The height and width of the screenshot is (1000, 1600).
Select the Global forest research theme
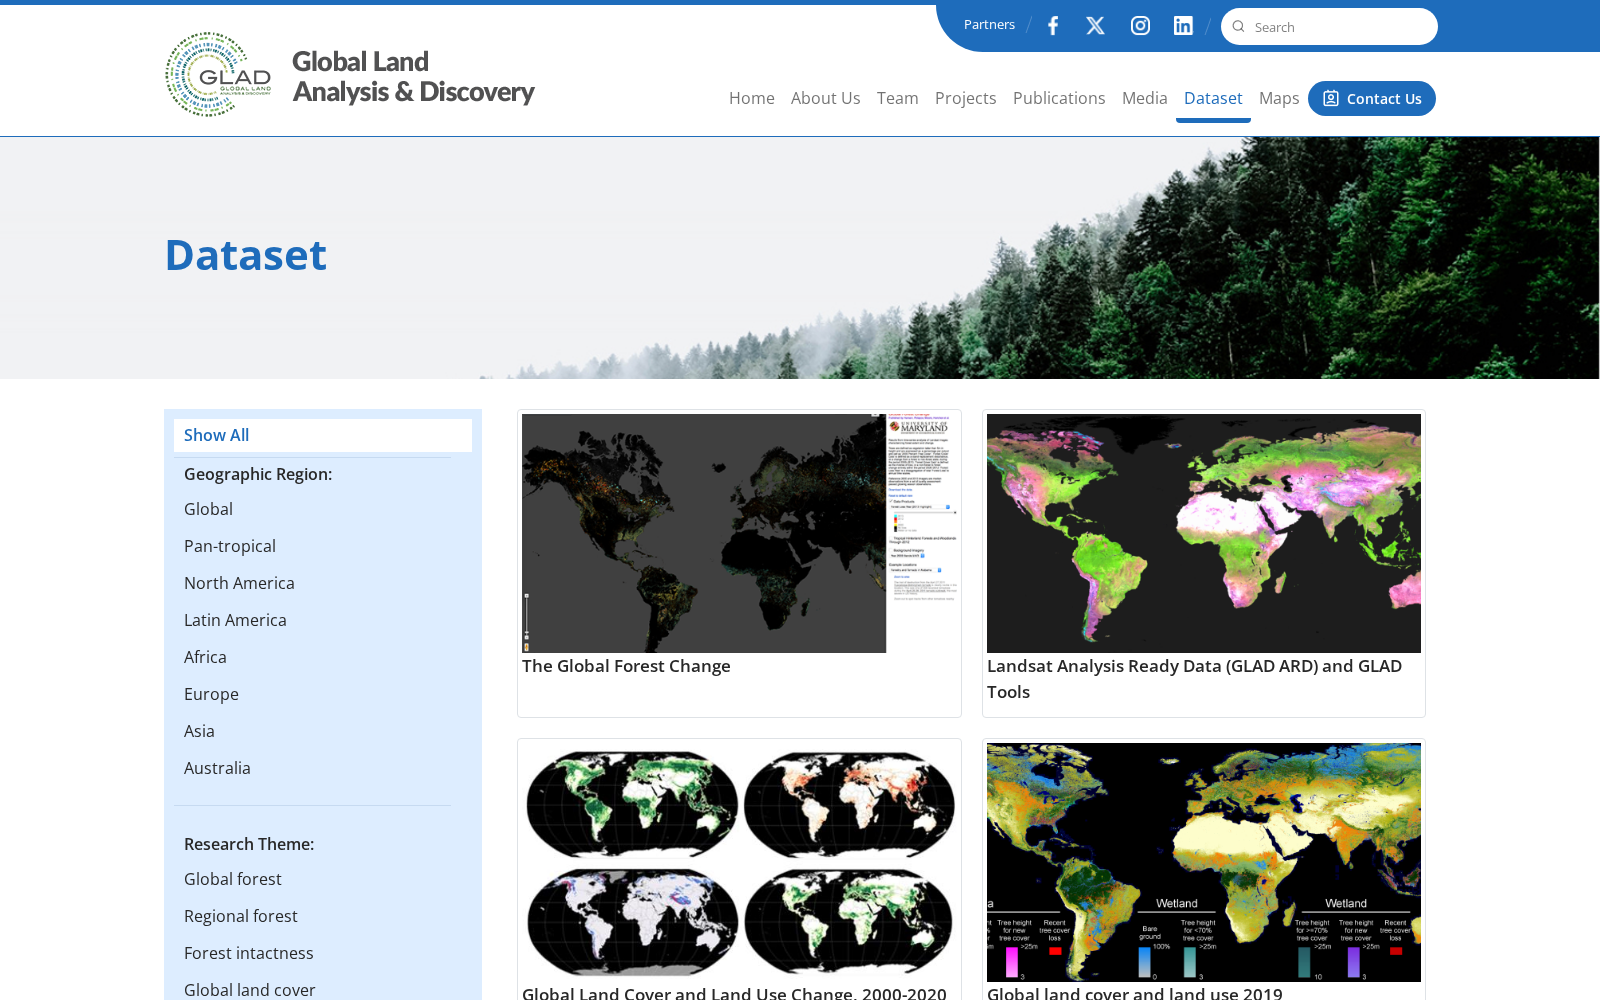point(233,879)
